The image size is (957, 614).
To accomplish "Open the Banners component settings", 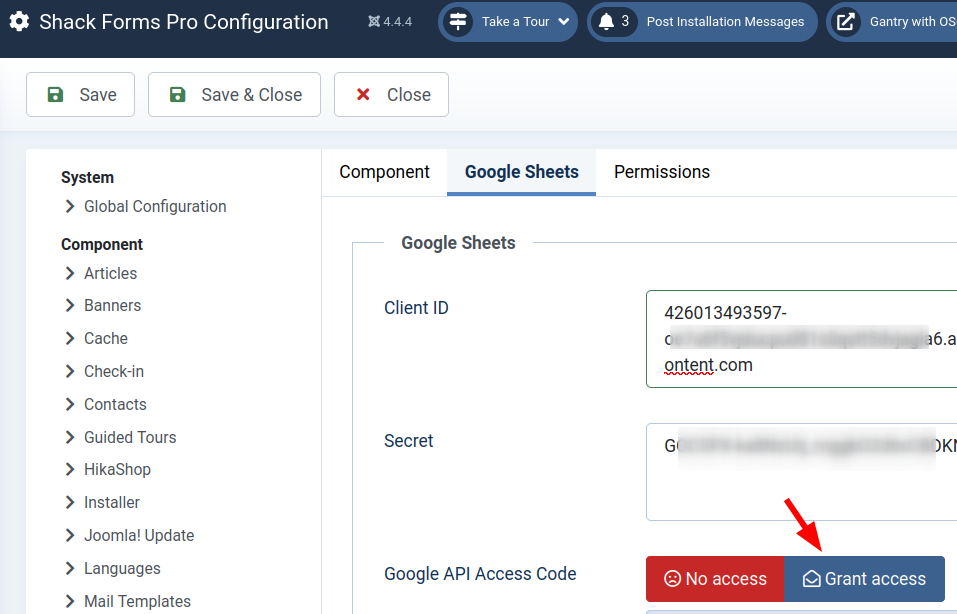I will tap(112, 305).
